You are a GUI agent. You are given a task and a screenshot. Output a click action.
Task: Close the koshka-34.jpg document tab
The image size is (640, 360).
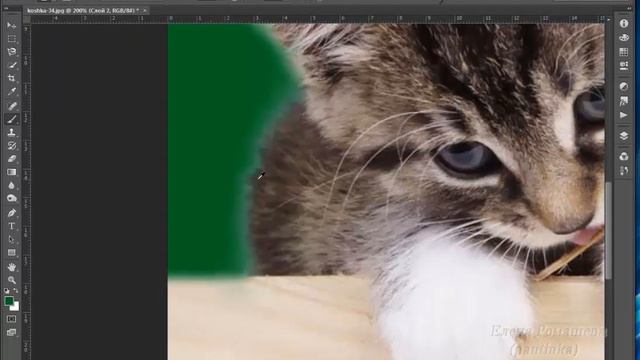tap(145, 11)
